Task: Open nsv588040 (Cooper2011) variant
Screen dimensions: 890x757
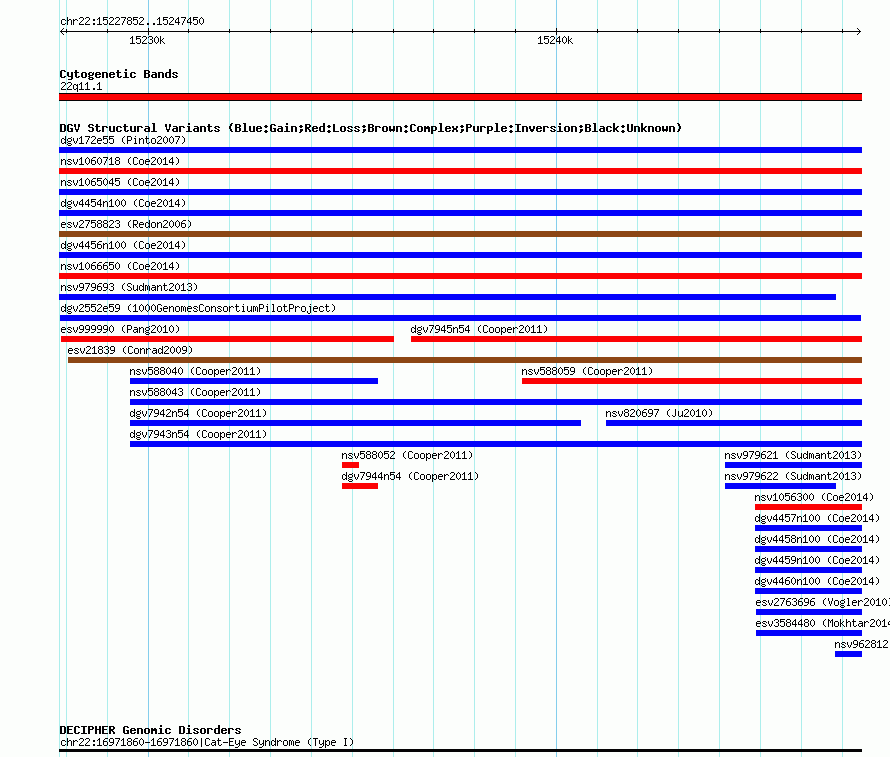Action: (x=254, y=381)
